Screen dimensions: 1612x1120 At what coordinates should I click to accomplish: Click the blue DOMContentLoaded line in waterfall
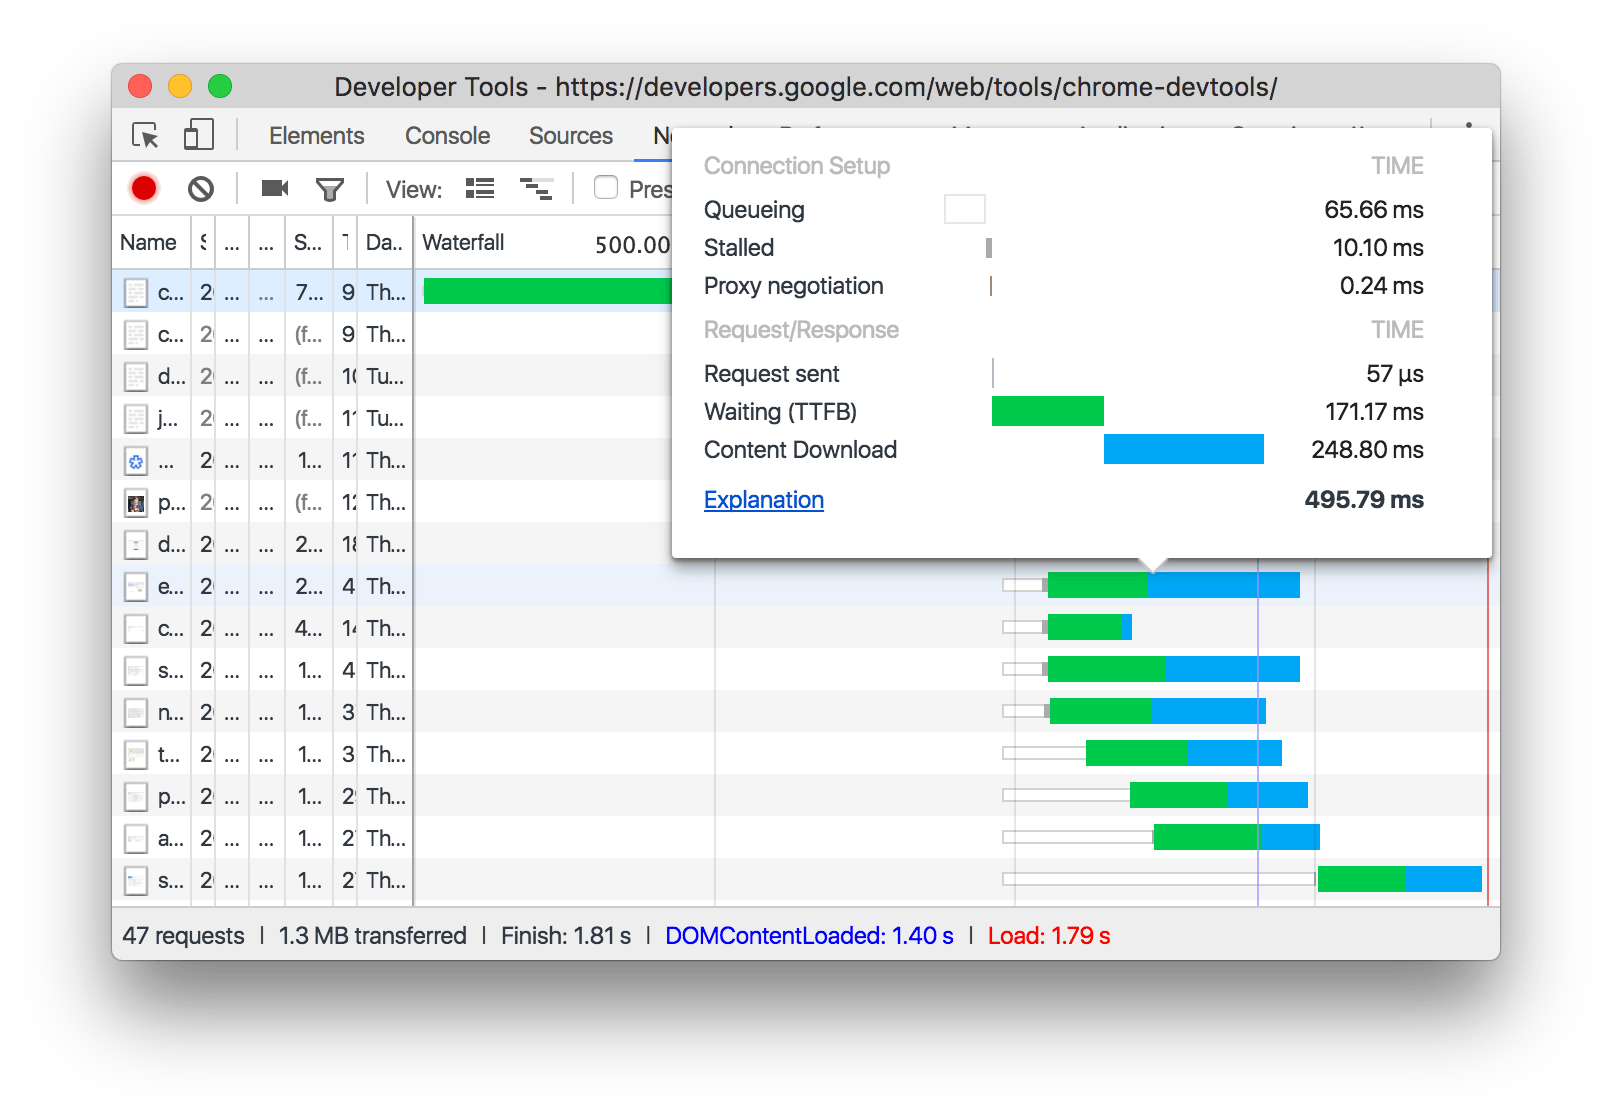pos(1257,700)
